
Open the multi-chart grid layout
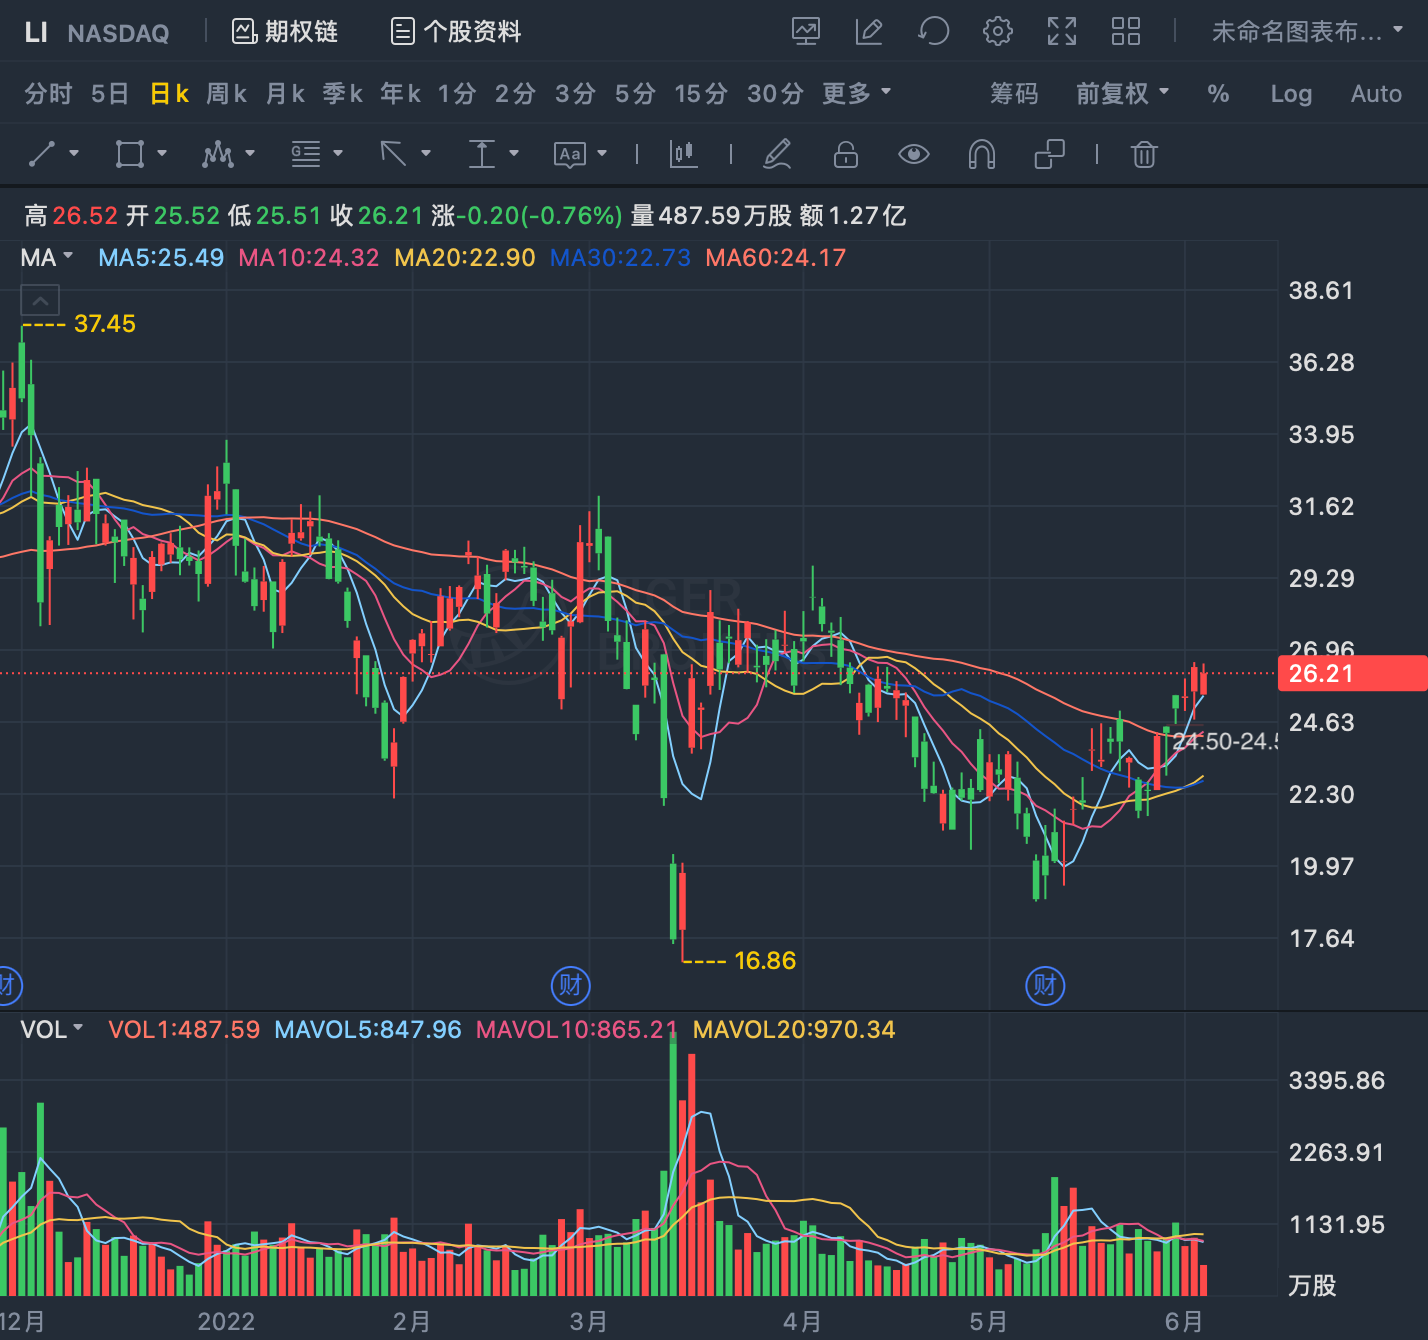[x=1126, y=31]
